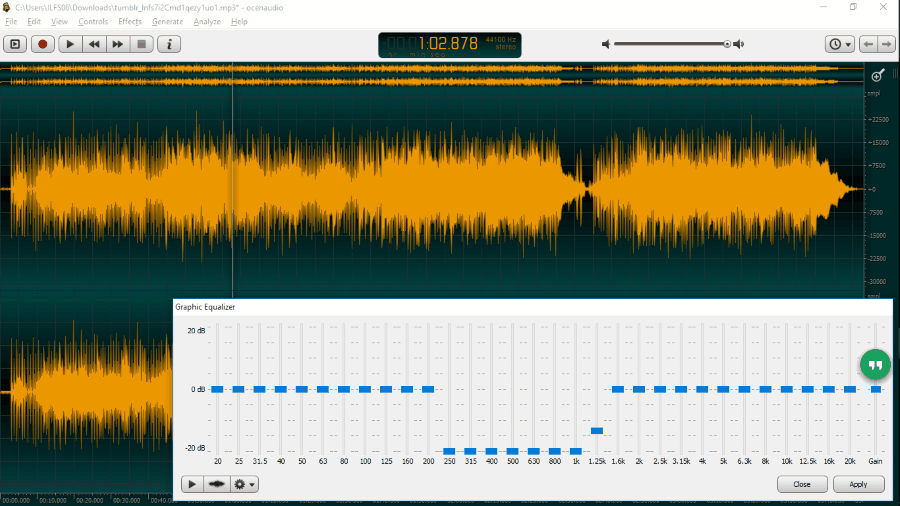Open the File menu
900x506 pixels.
click(11, 22)
